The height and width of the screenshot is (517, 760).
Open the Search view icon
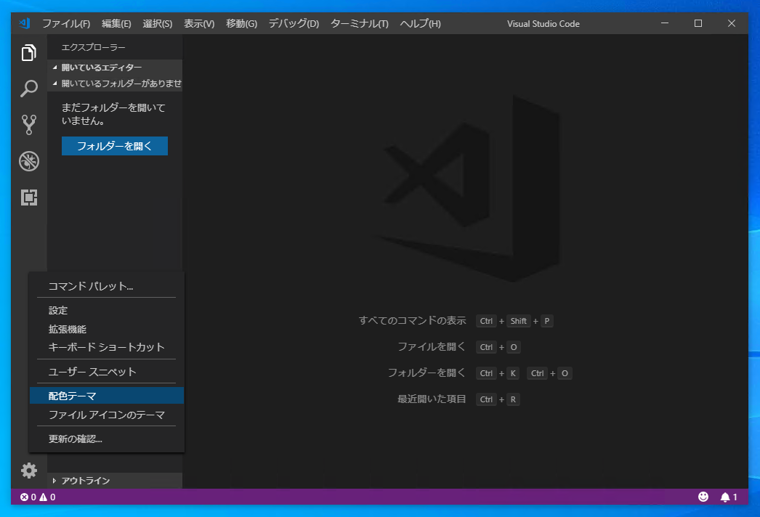pyautogui.click(x=29, y=89)
